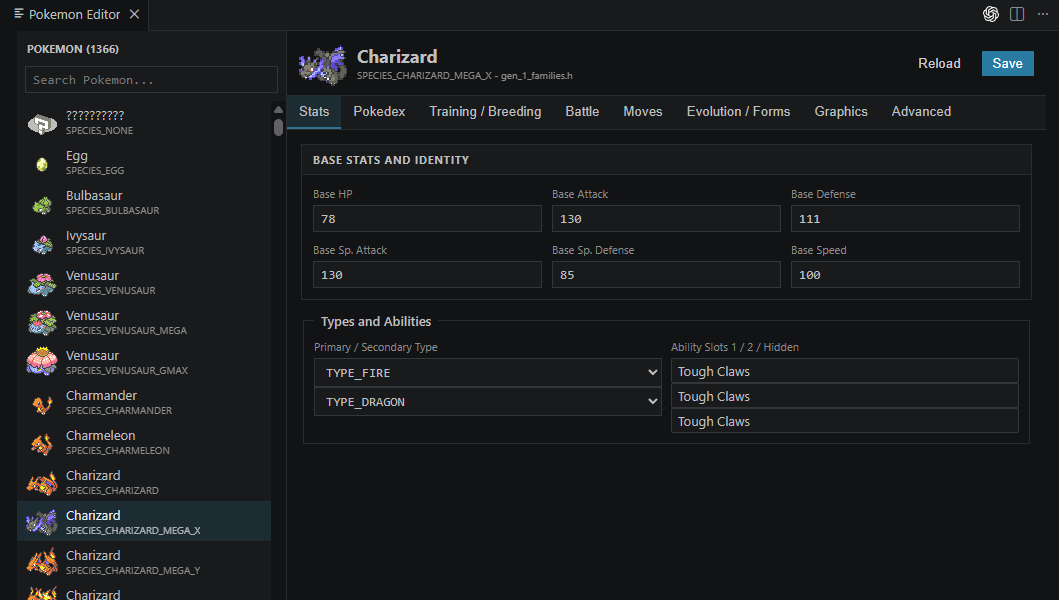Click the ChatGPT icon in the title bar

(990, 14)
